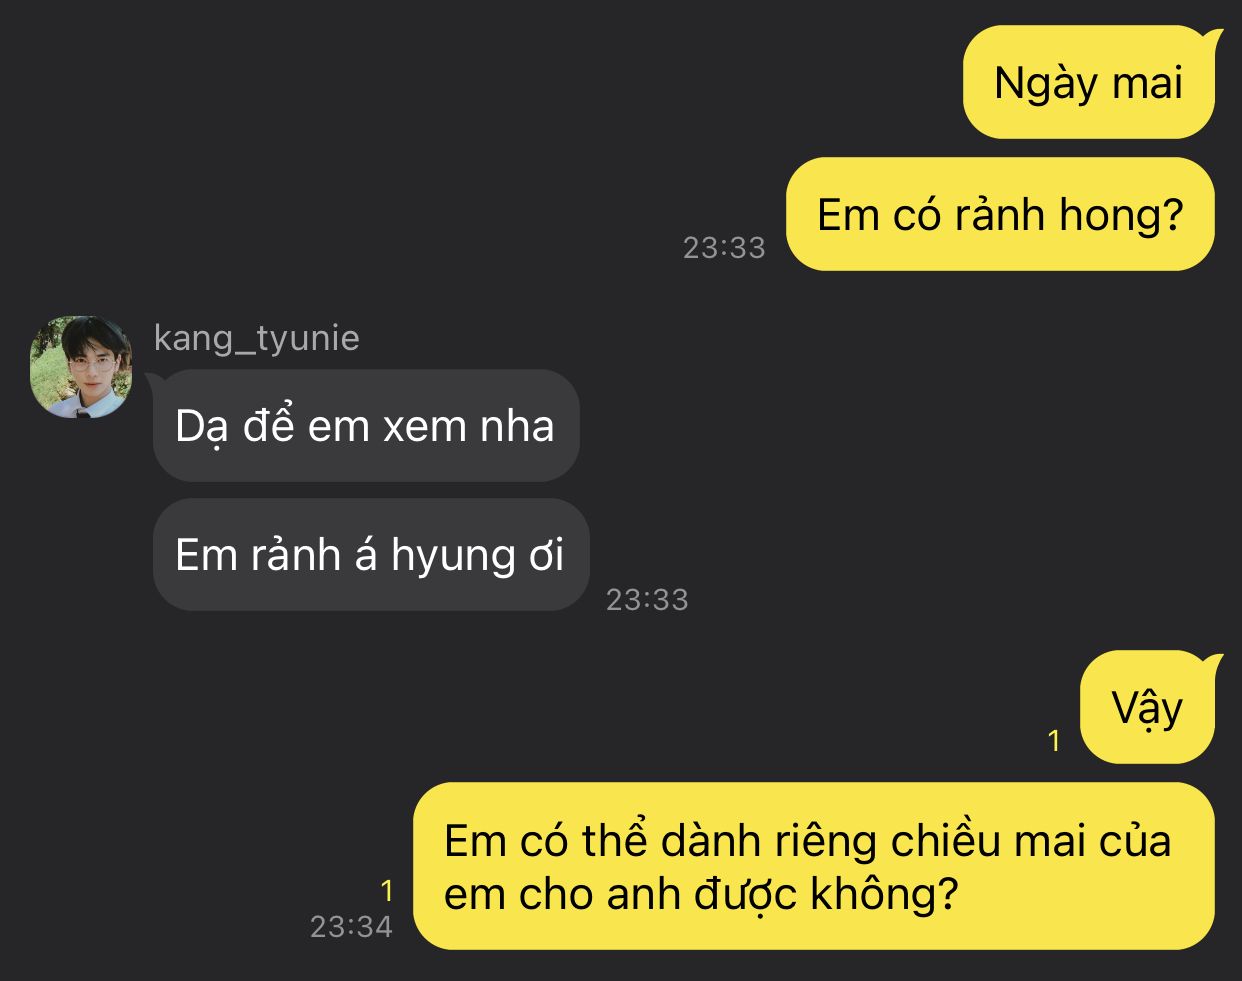Tap the kang_tyunie username label
Image resolution: width=1242 pixels, height=981 pixels.
pyautogui.click(x=256, y=338)
